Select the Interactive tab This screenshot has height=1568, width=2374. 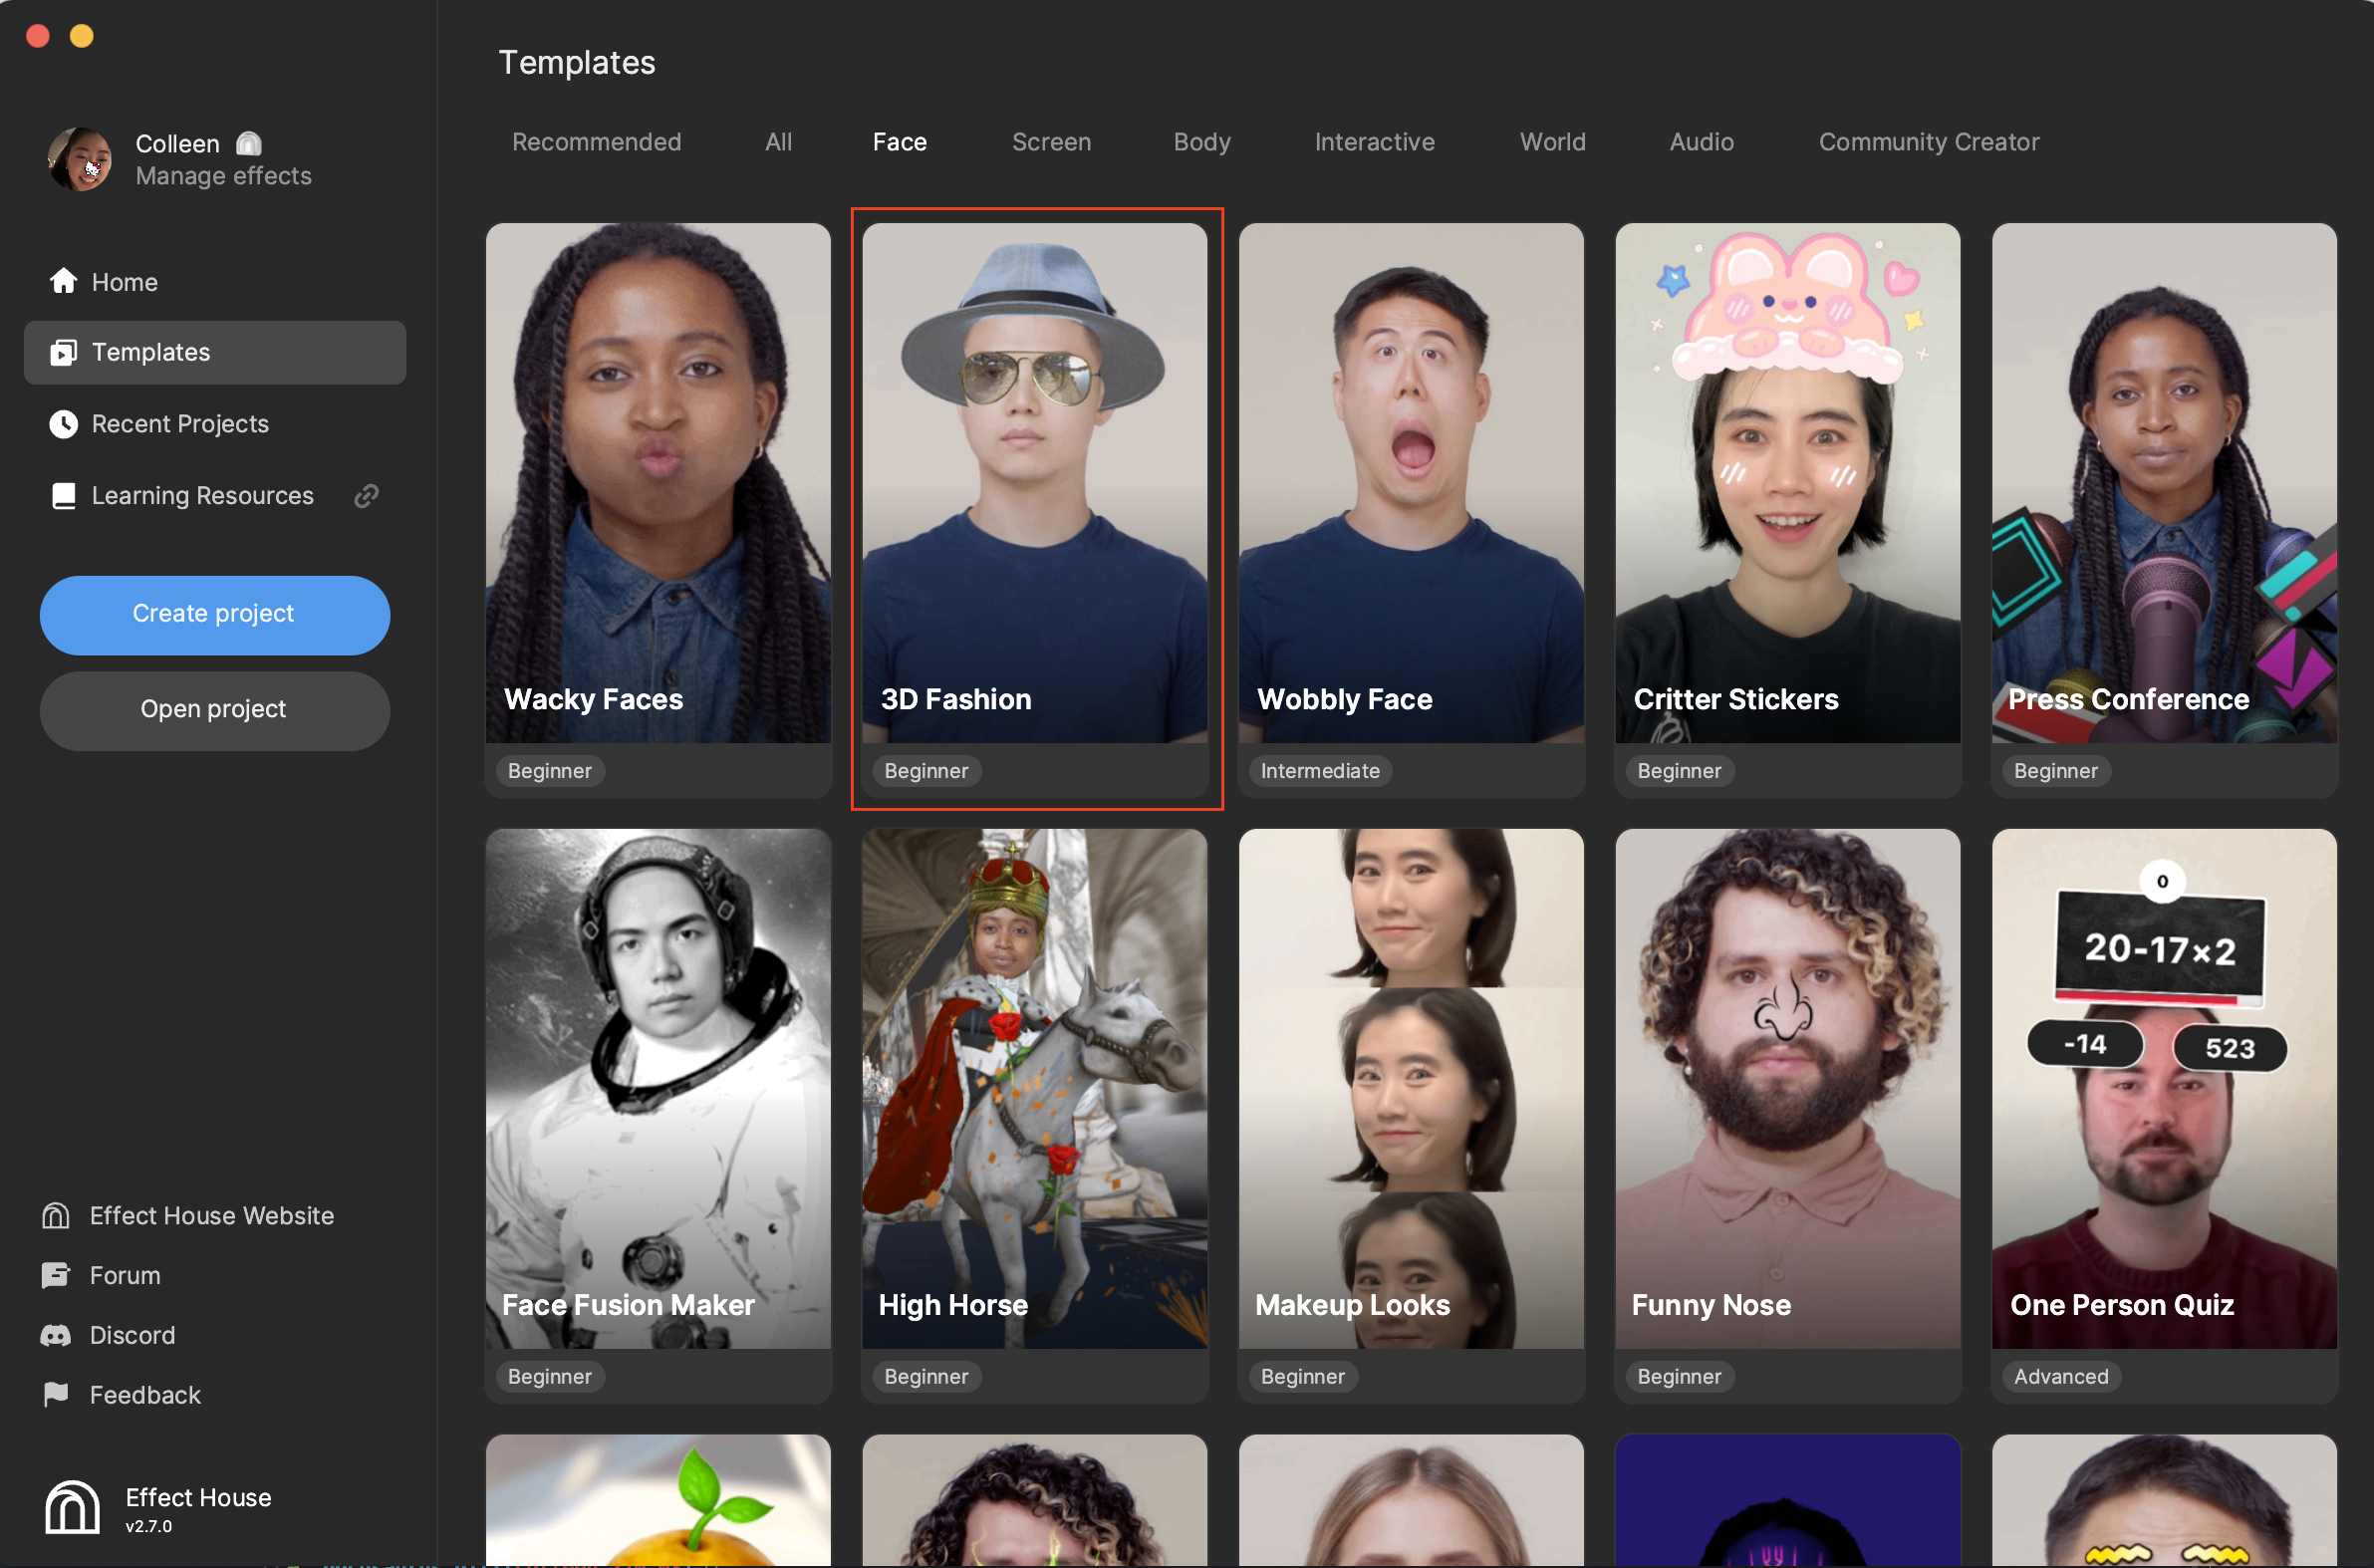point(1374,141)
